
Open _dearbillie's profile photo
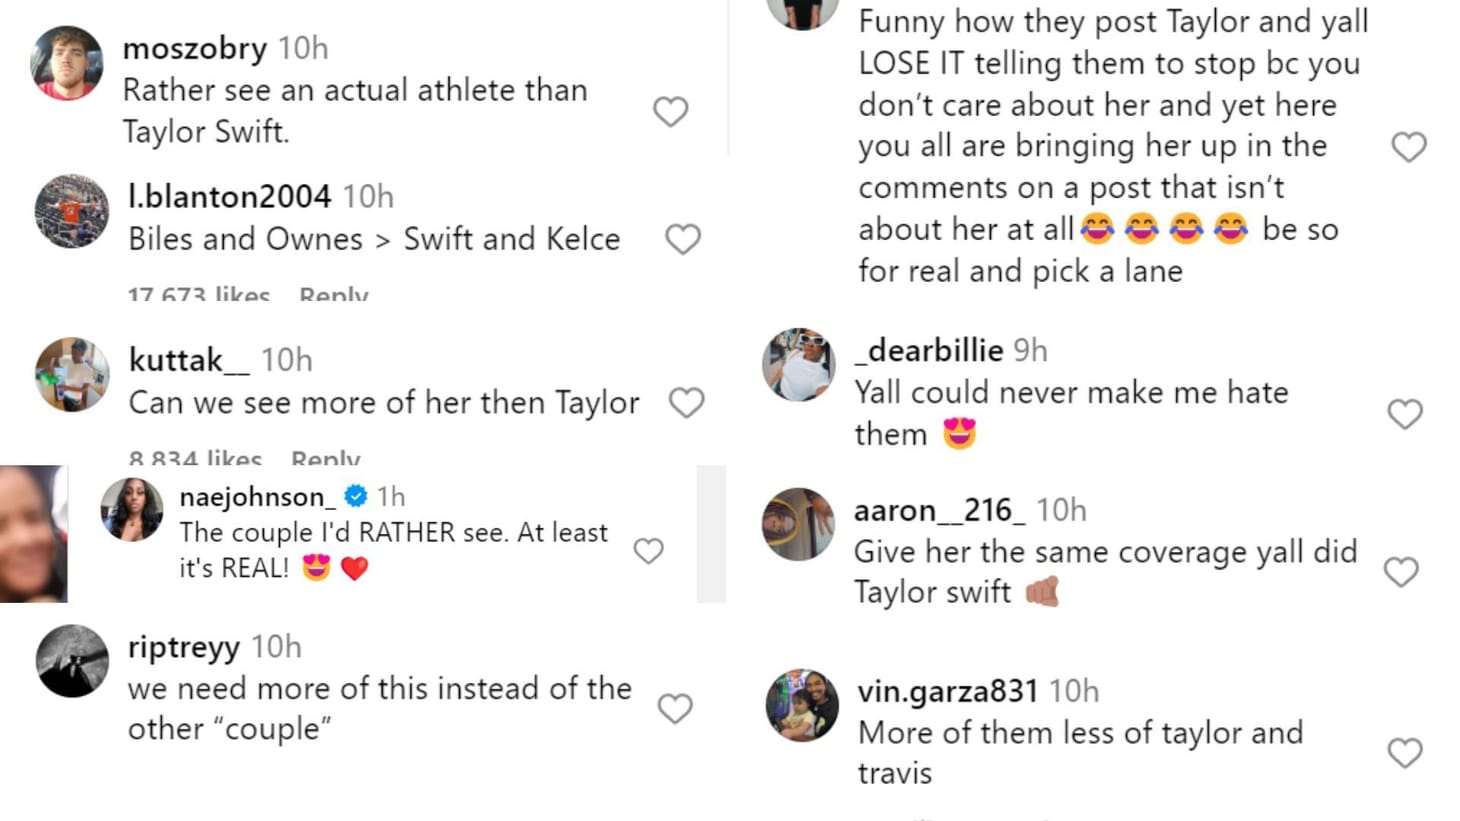(797, 365)
